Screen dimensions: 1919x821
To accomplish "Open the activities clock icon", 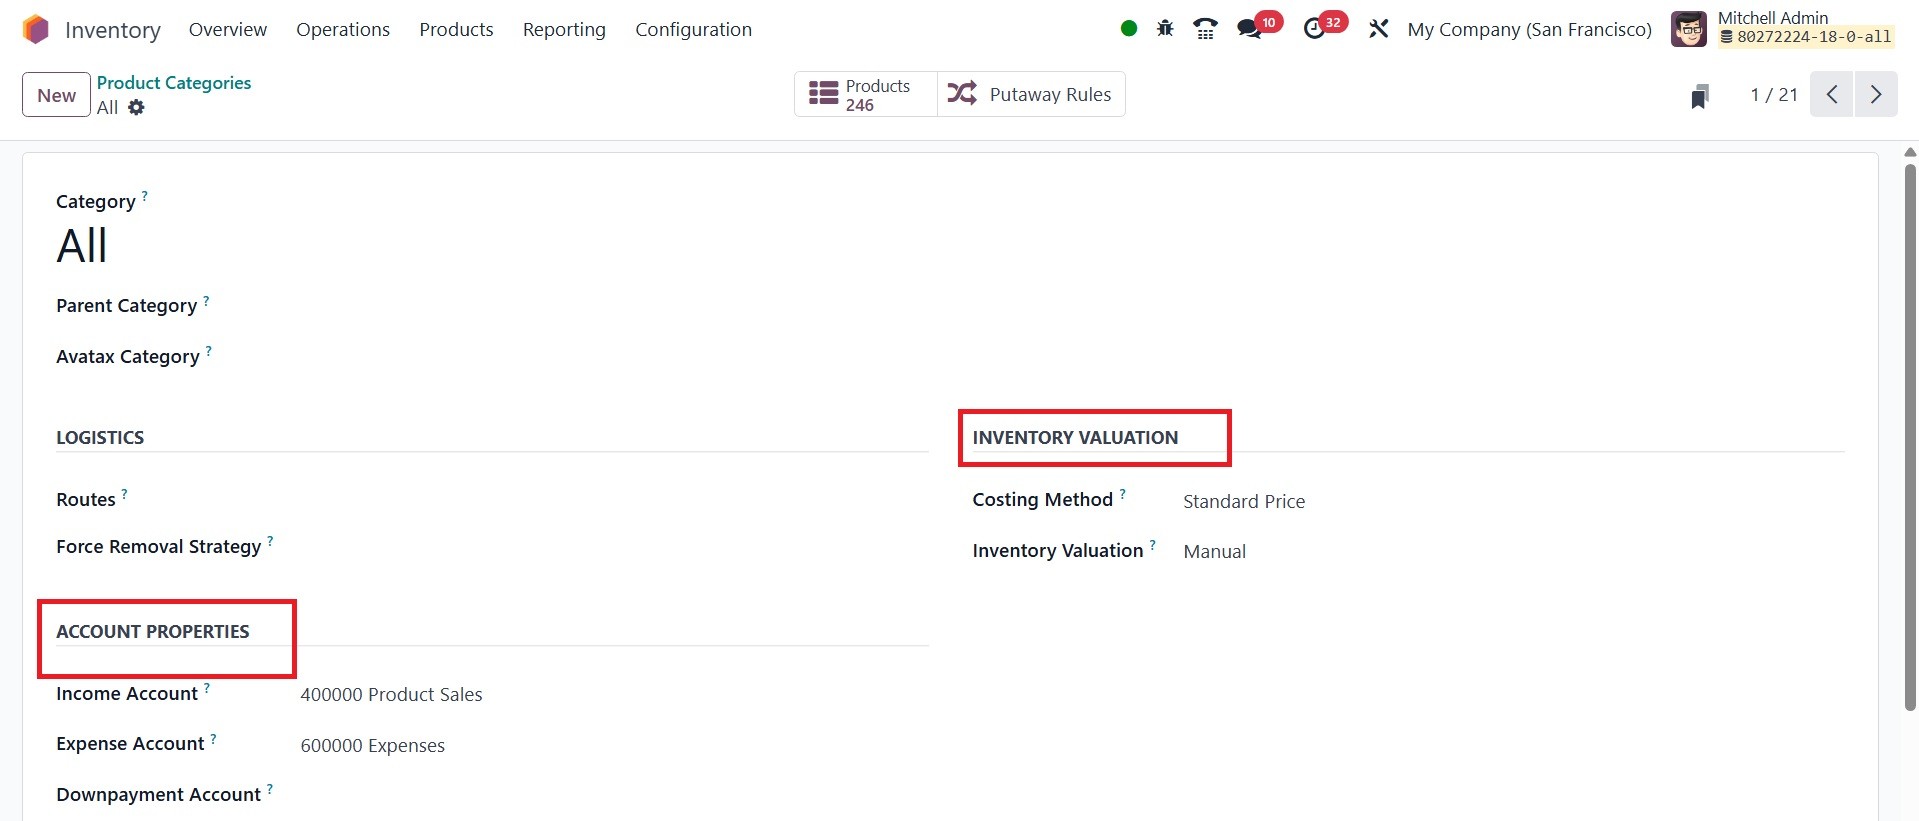I will click(x=1315, y=29).
